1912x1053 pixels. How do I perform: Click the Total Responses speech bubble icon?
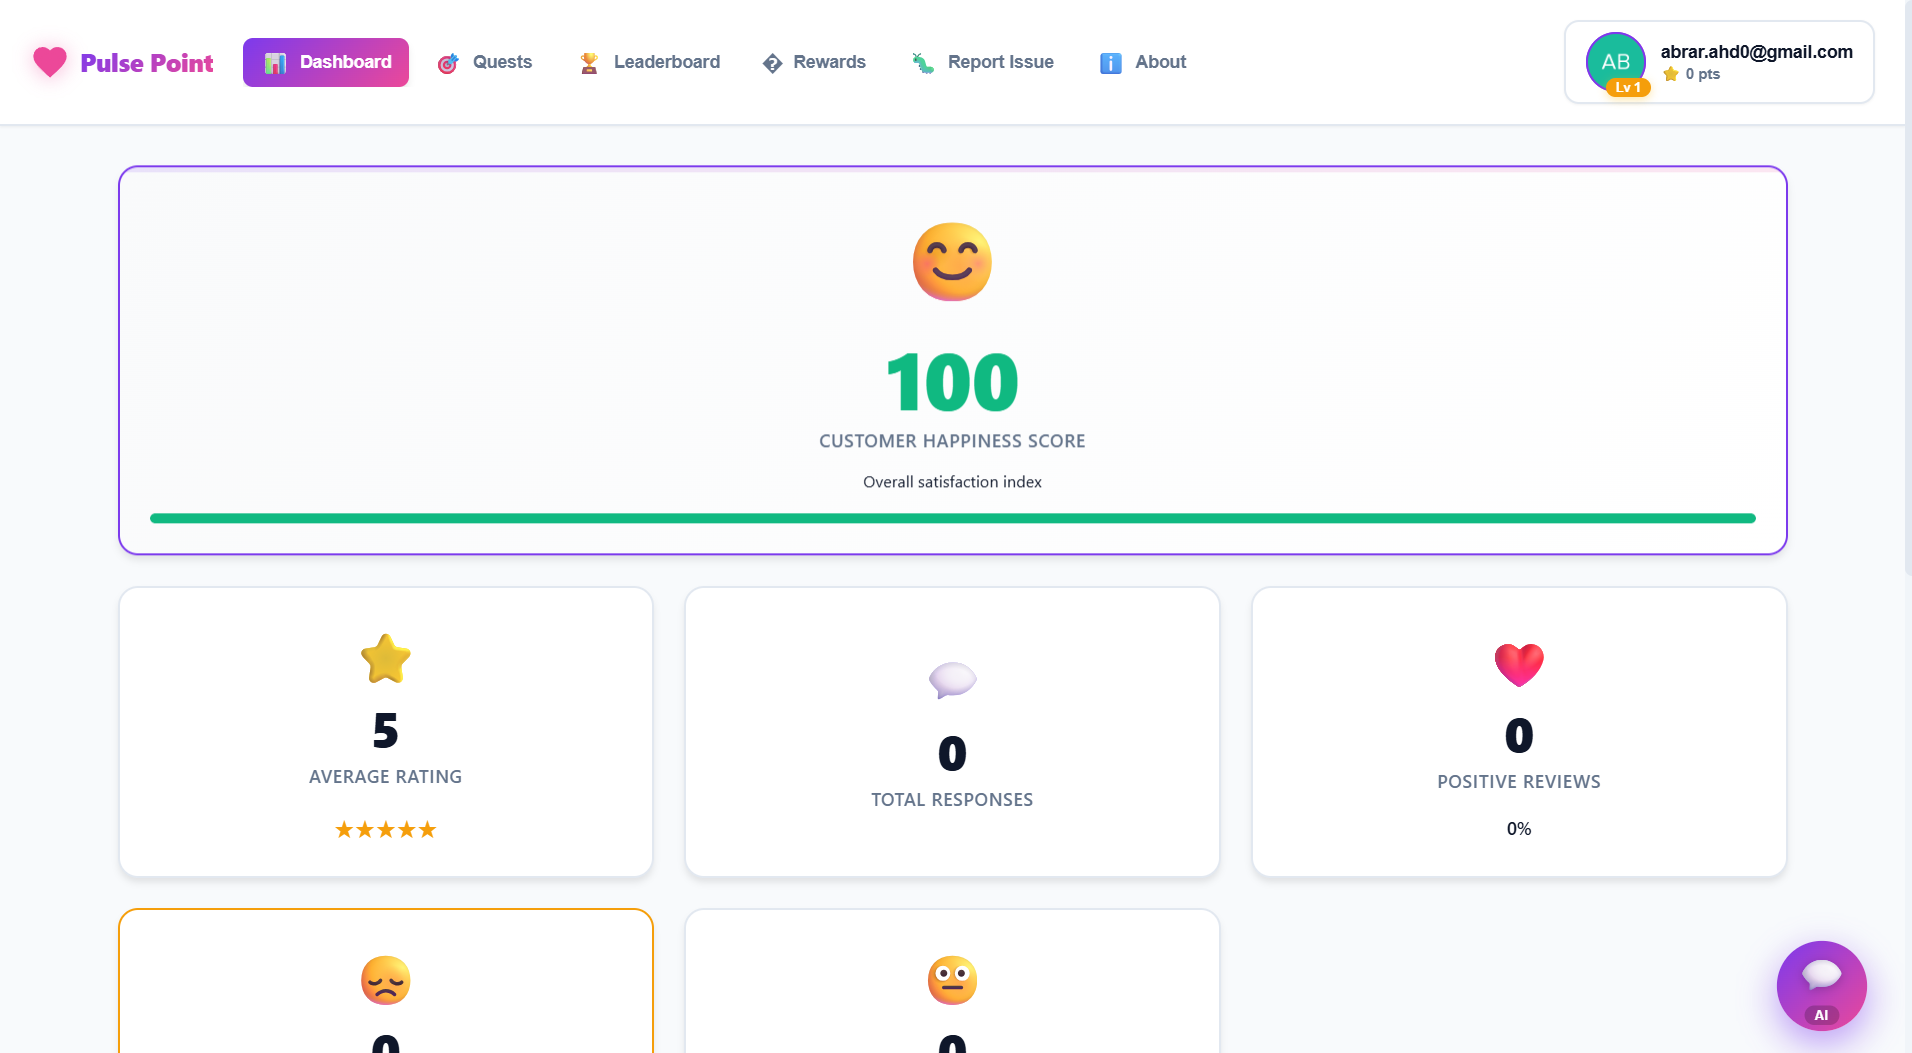tap(952, 680)
